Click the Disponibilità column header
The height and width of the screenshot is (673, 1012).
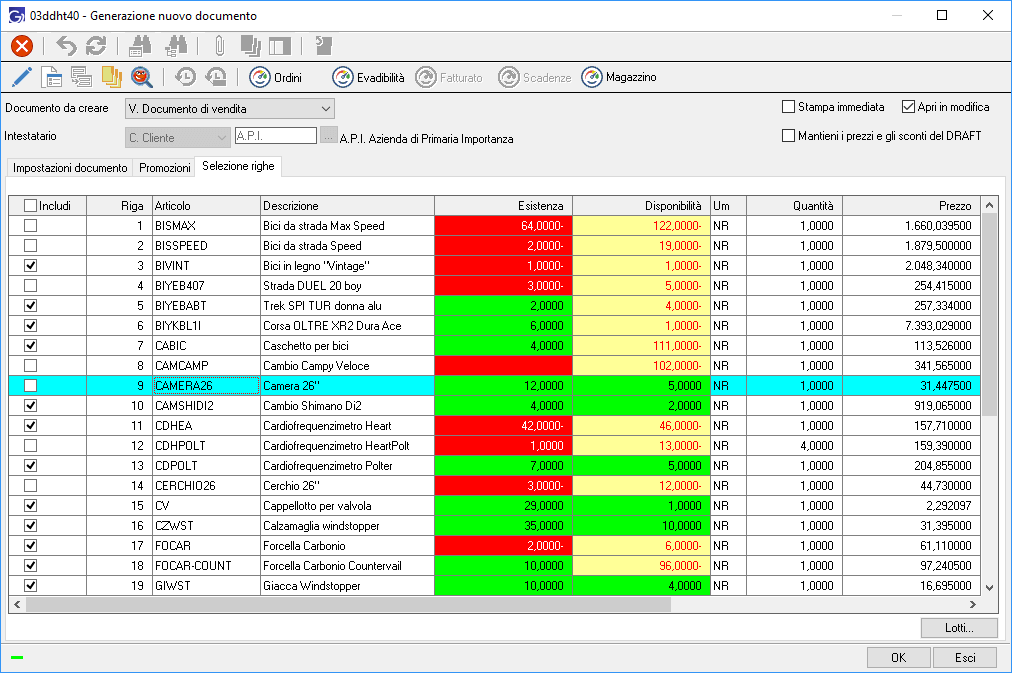(642, 206)
